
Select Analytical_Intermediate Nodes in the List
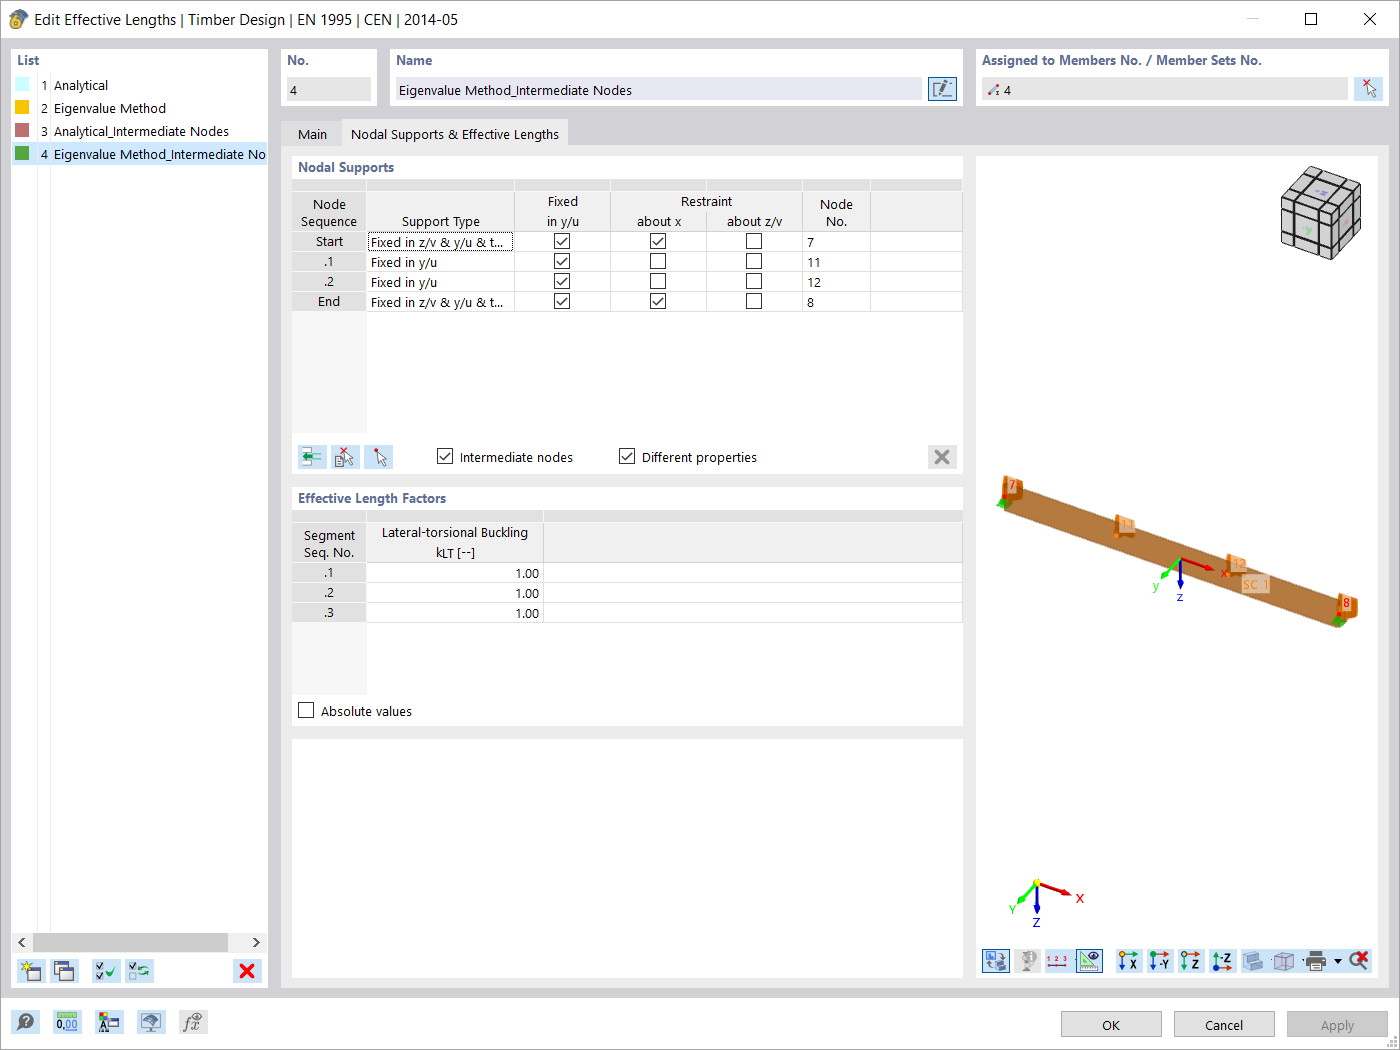tap(140, 130)
